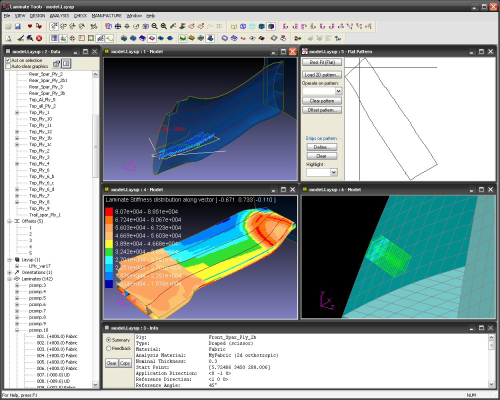
Task: Select the blue wireframe display mode icon
Action: coord(243,26)
